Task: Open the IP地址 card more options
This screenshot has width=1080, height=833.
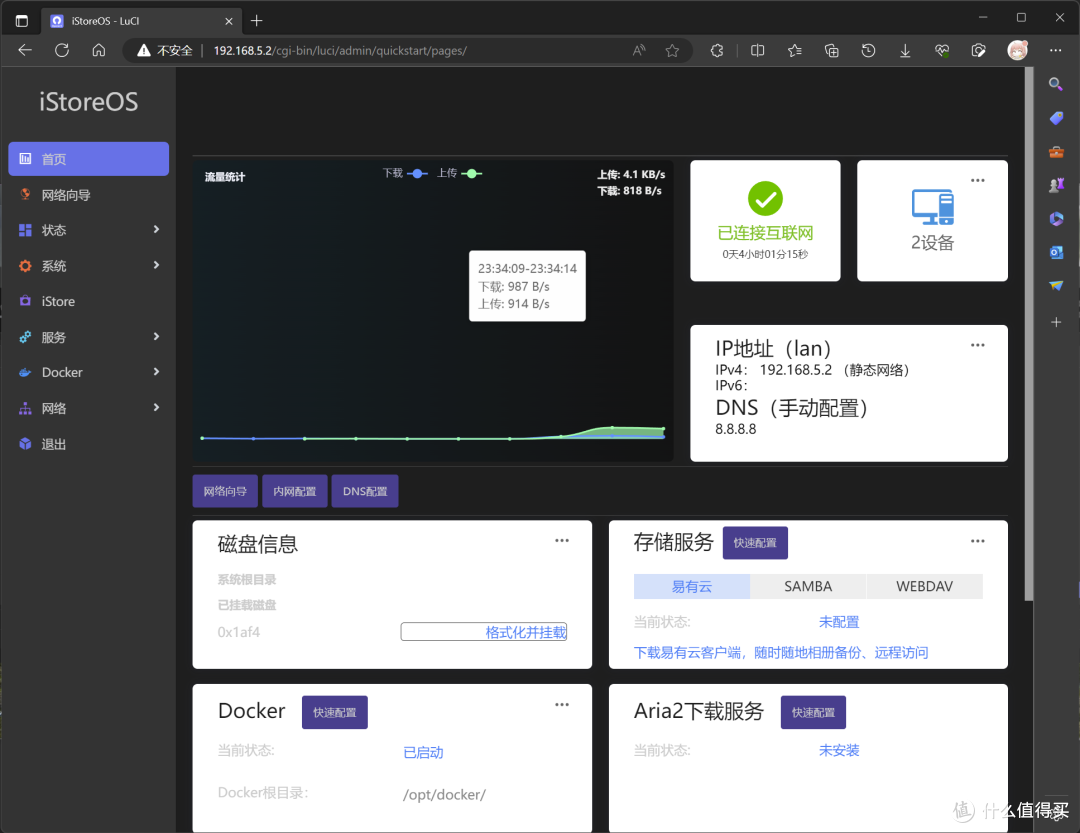Action: (x=977, y=345)
